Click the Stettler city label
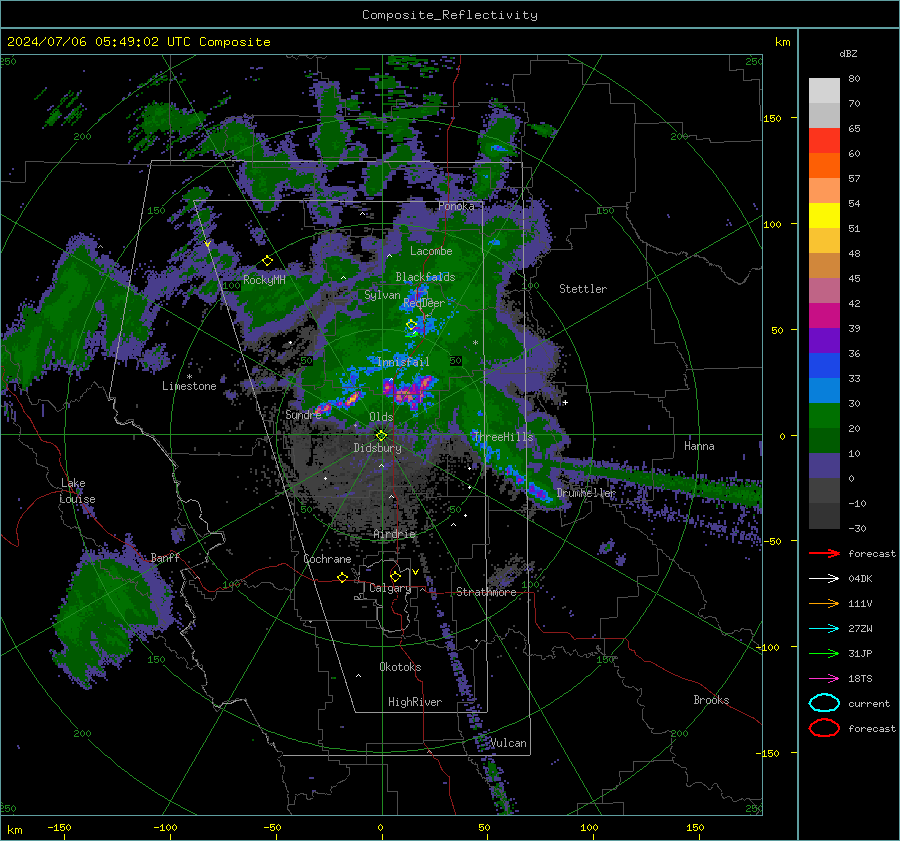900x841 pixels. [583, 289]
